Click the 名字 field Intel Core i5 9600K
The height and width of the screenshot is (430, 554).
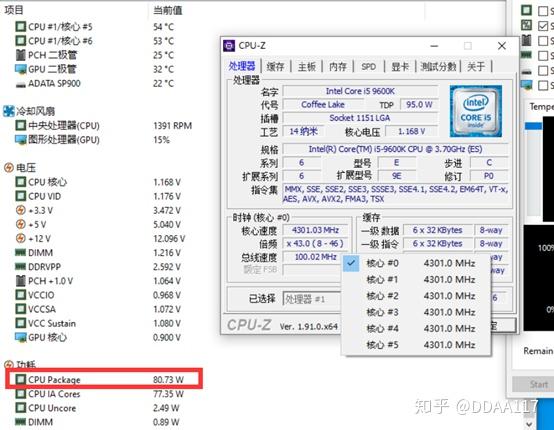tap(360, 91)
